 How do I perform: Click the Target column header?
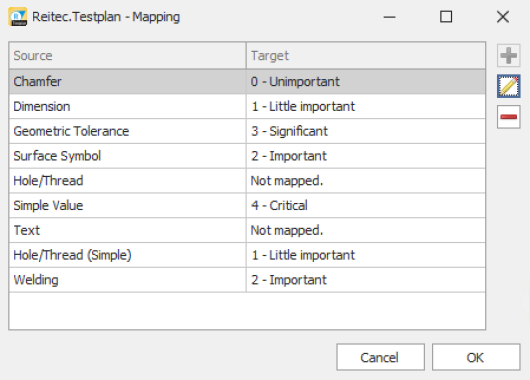[x=366, y=56]
